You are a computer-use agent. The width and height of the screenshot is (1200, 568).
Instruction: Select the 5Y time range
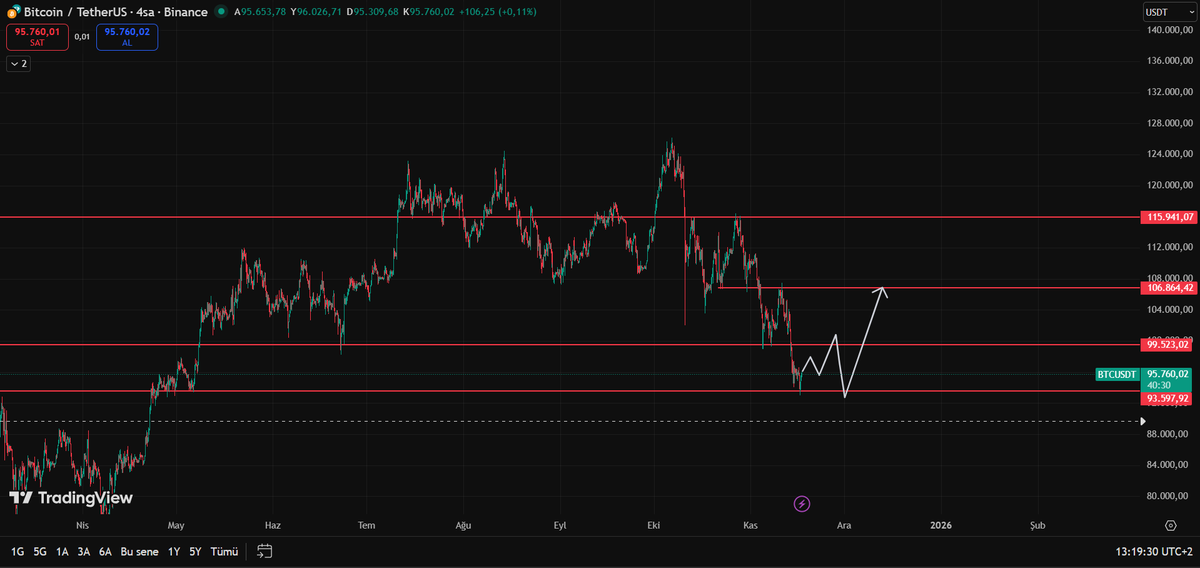coord(195,551)
